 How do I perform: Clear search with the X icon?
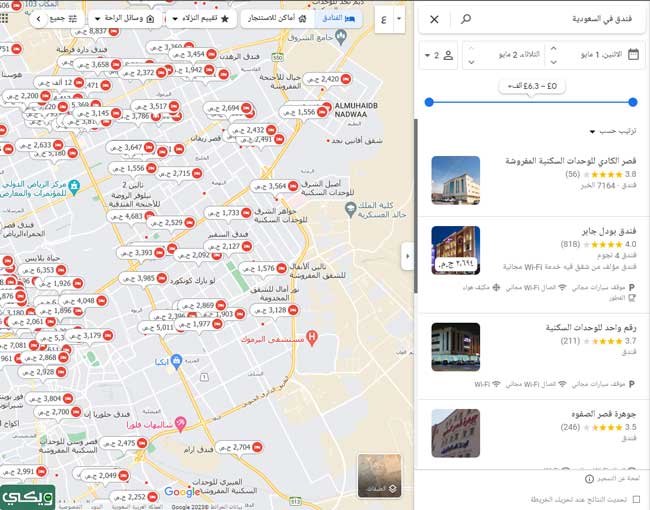[x=434, y=19]
